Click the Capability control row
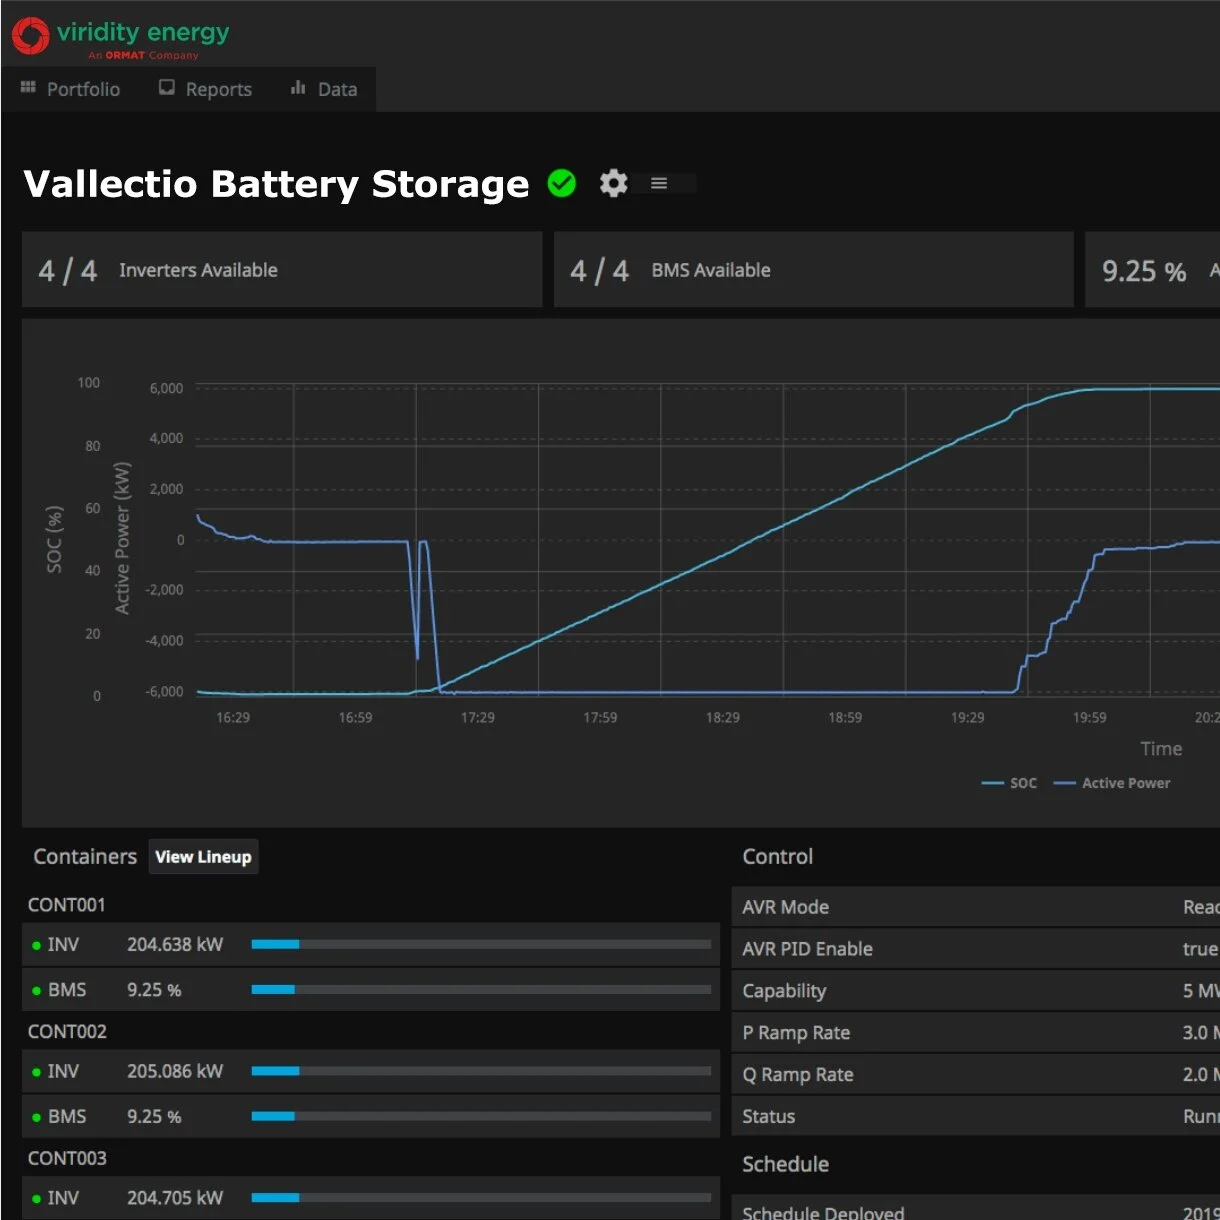The image size is (1220, 1220). click(976, 991)
